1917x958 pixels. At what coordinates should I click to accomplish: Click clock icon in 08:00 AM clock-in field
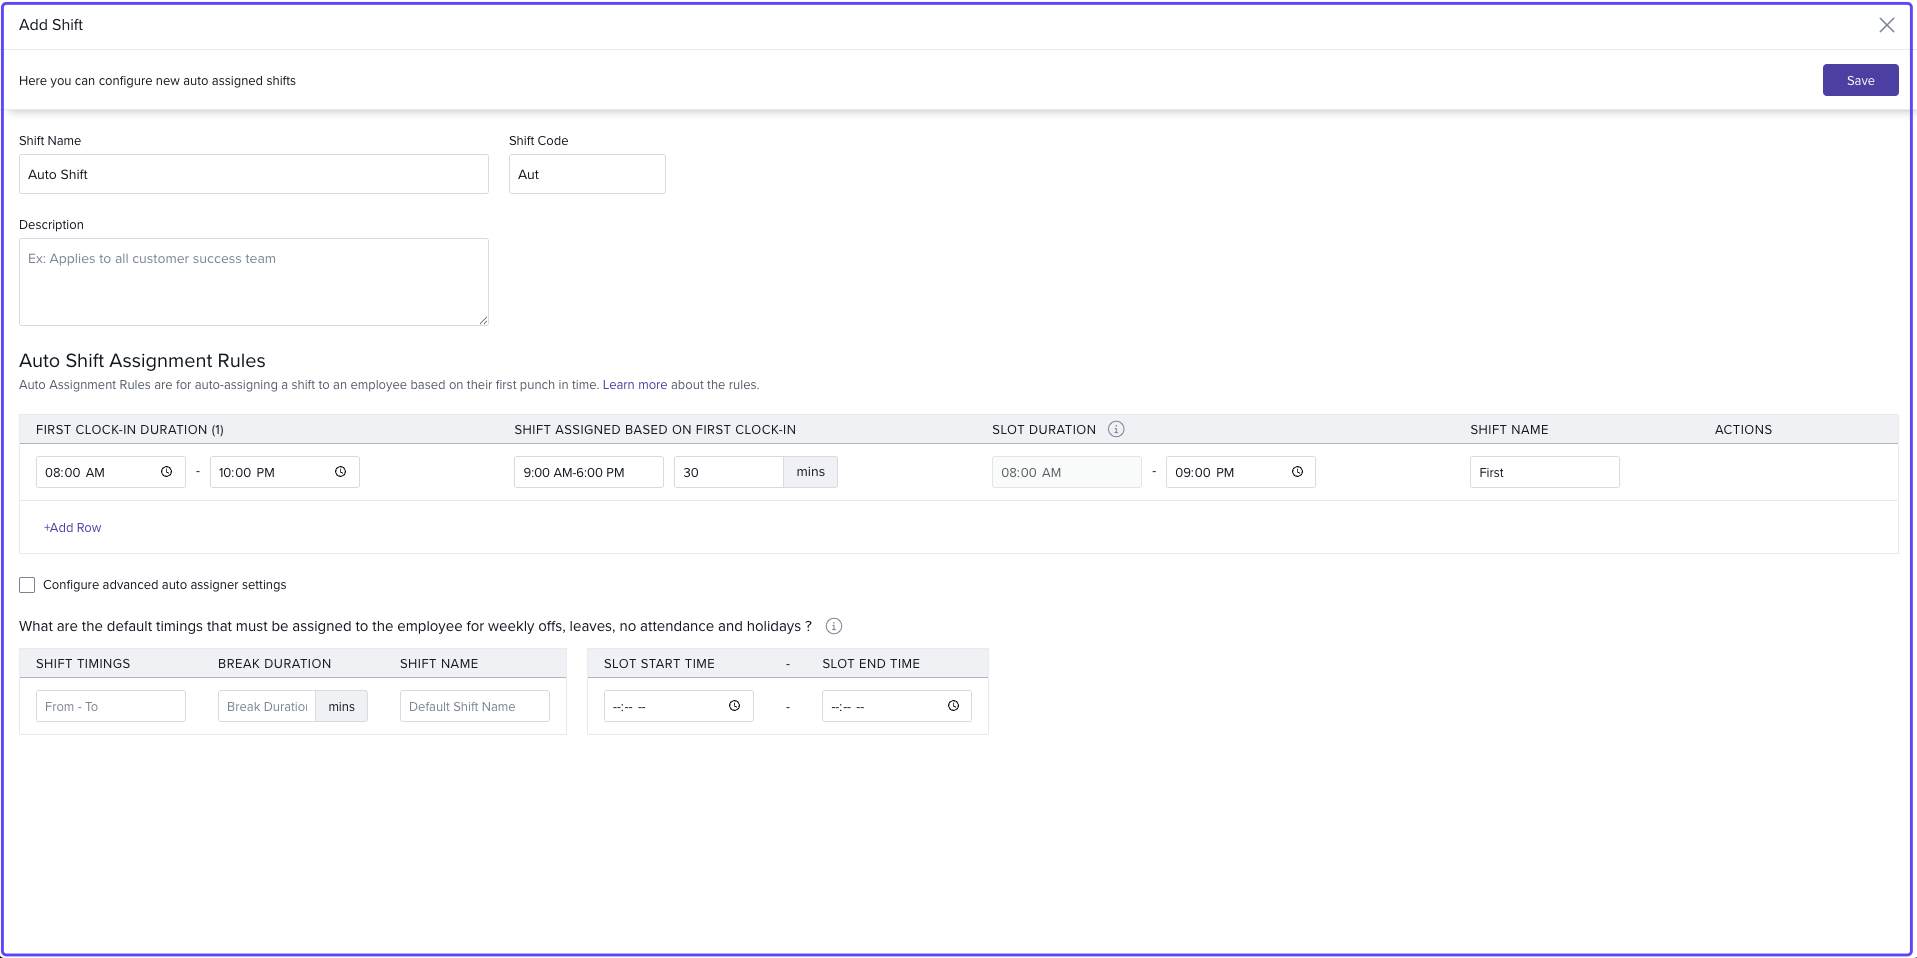coord(167,472)
